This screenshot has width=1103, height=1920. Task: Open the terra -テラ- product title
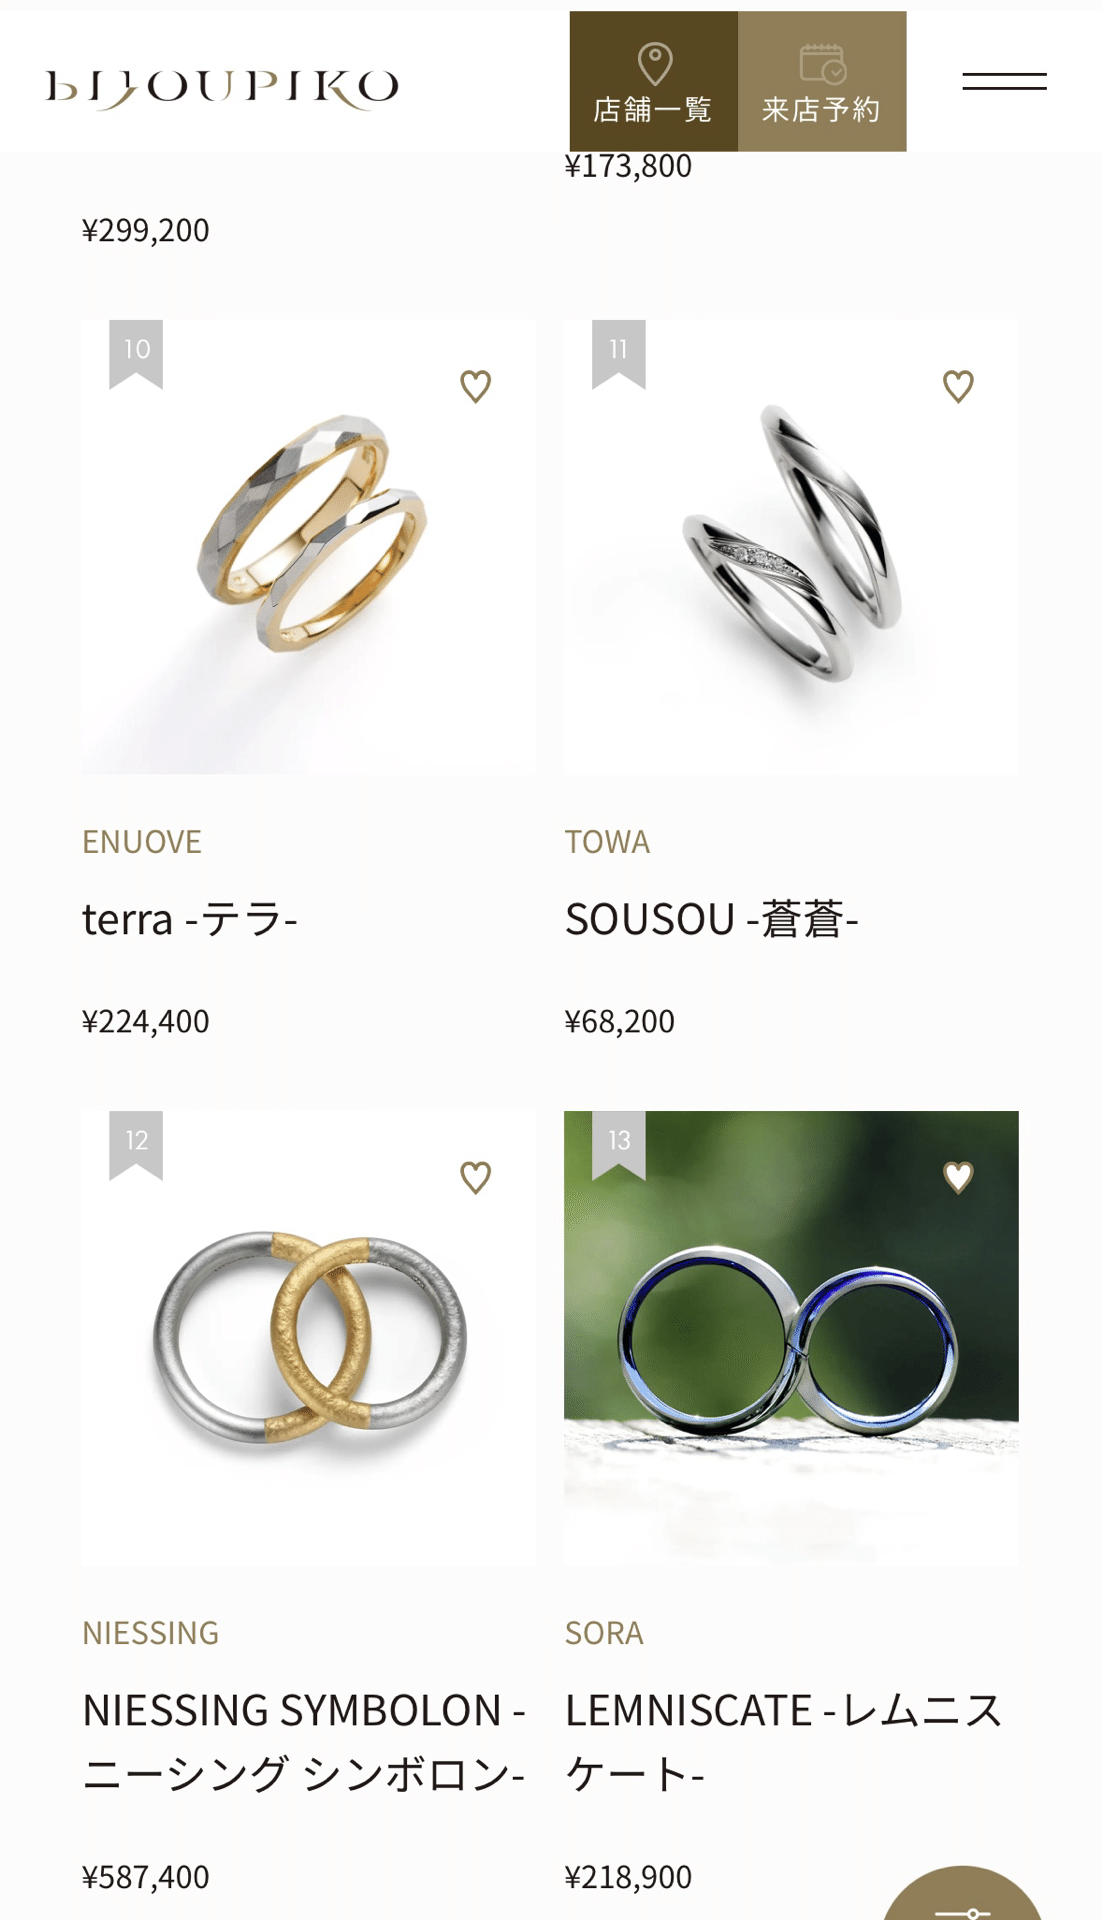pyautogui.click(x=190, y=919)
